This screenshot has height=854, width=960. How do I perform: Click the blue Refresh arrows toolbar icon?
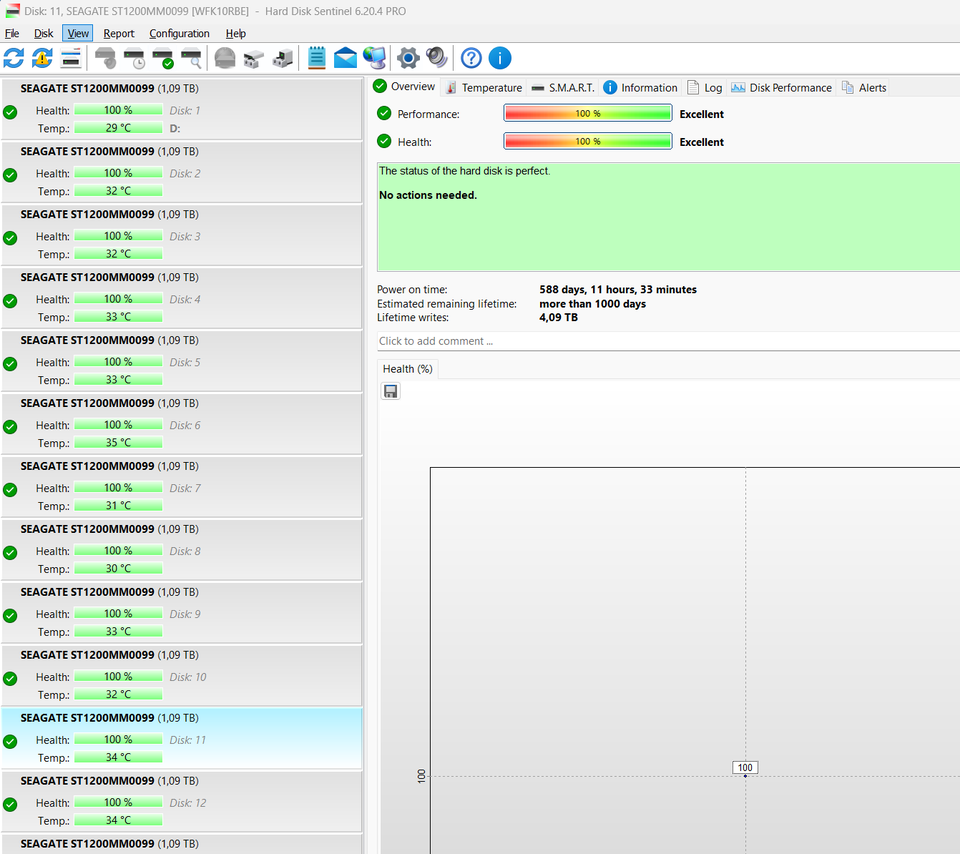[13, 58]
